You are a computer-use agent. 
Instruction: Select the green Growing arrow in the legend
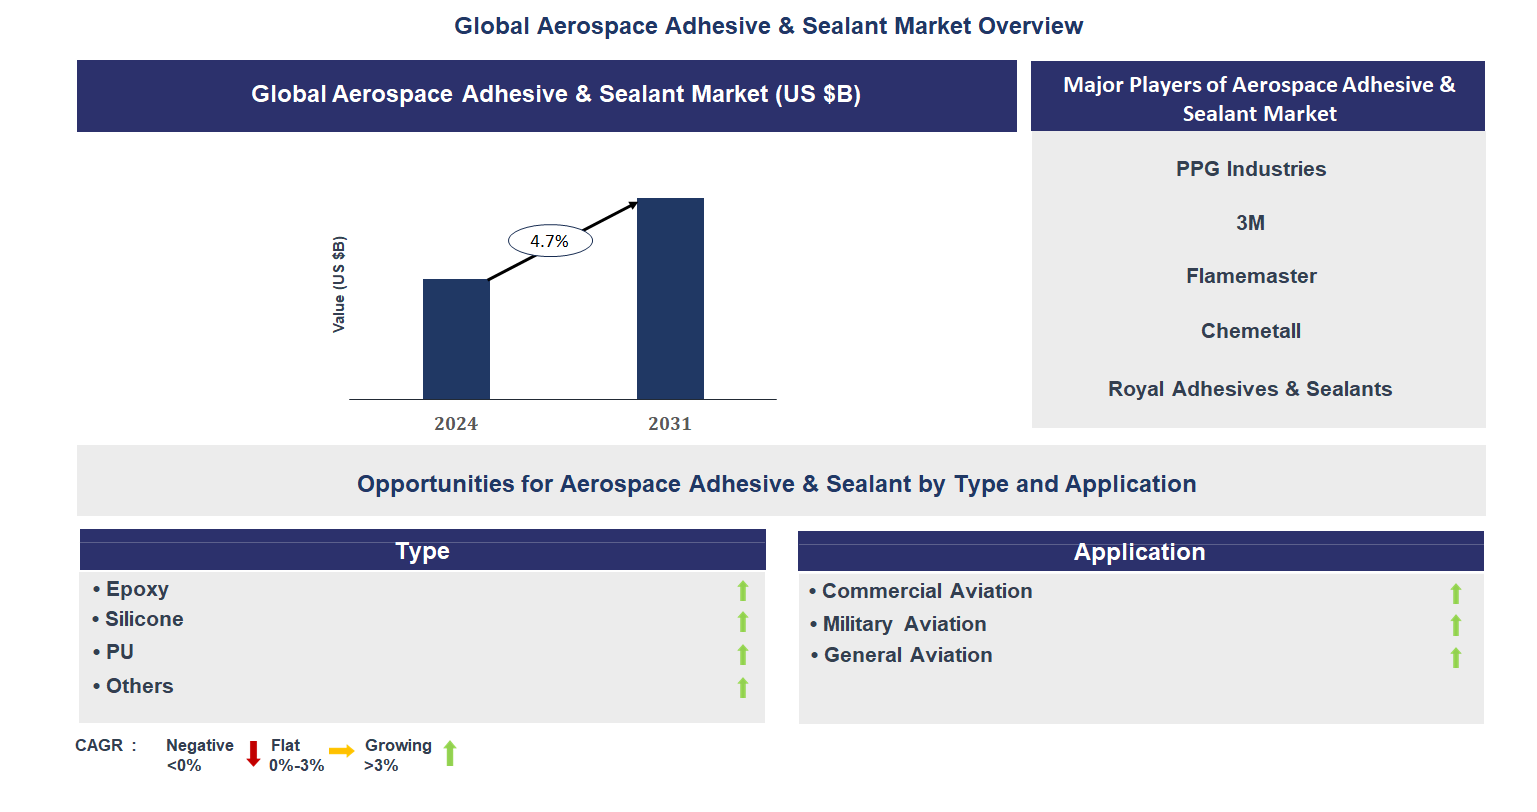coord(451,752)
